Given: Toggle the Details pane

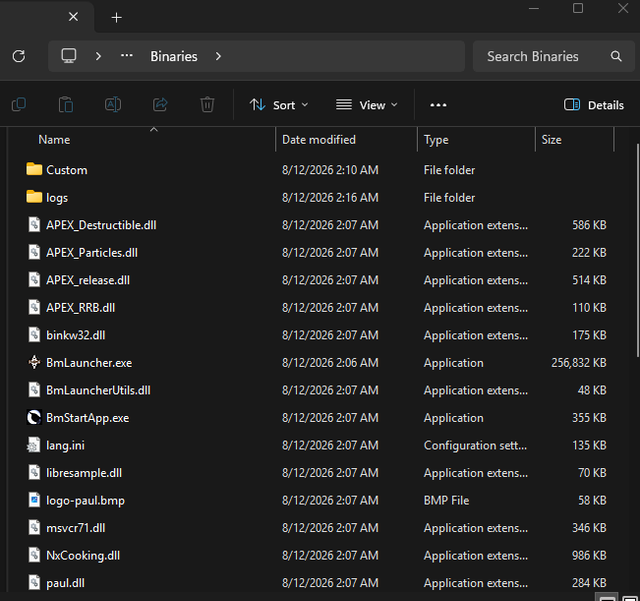Looking at the screenshot, I should 593,105.
